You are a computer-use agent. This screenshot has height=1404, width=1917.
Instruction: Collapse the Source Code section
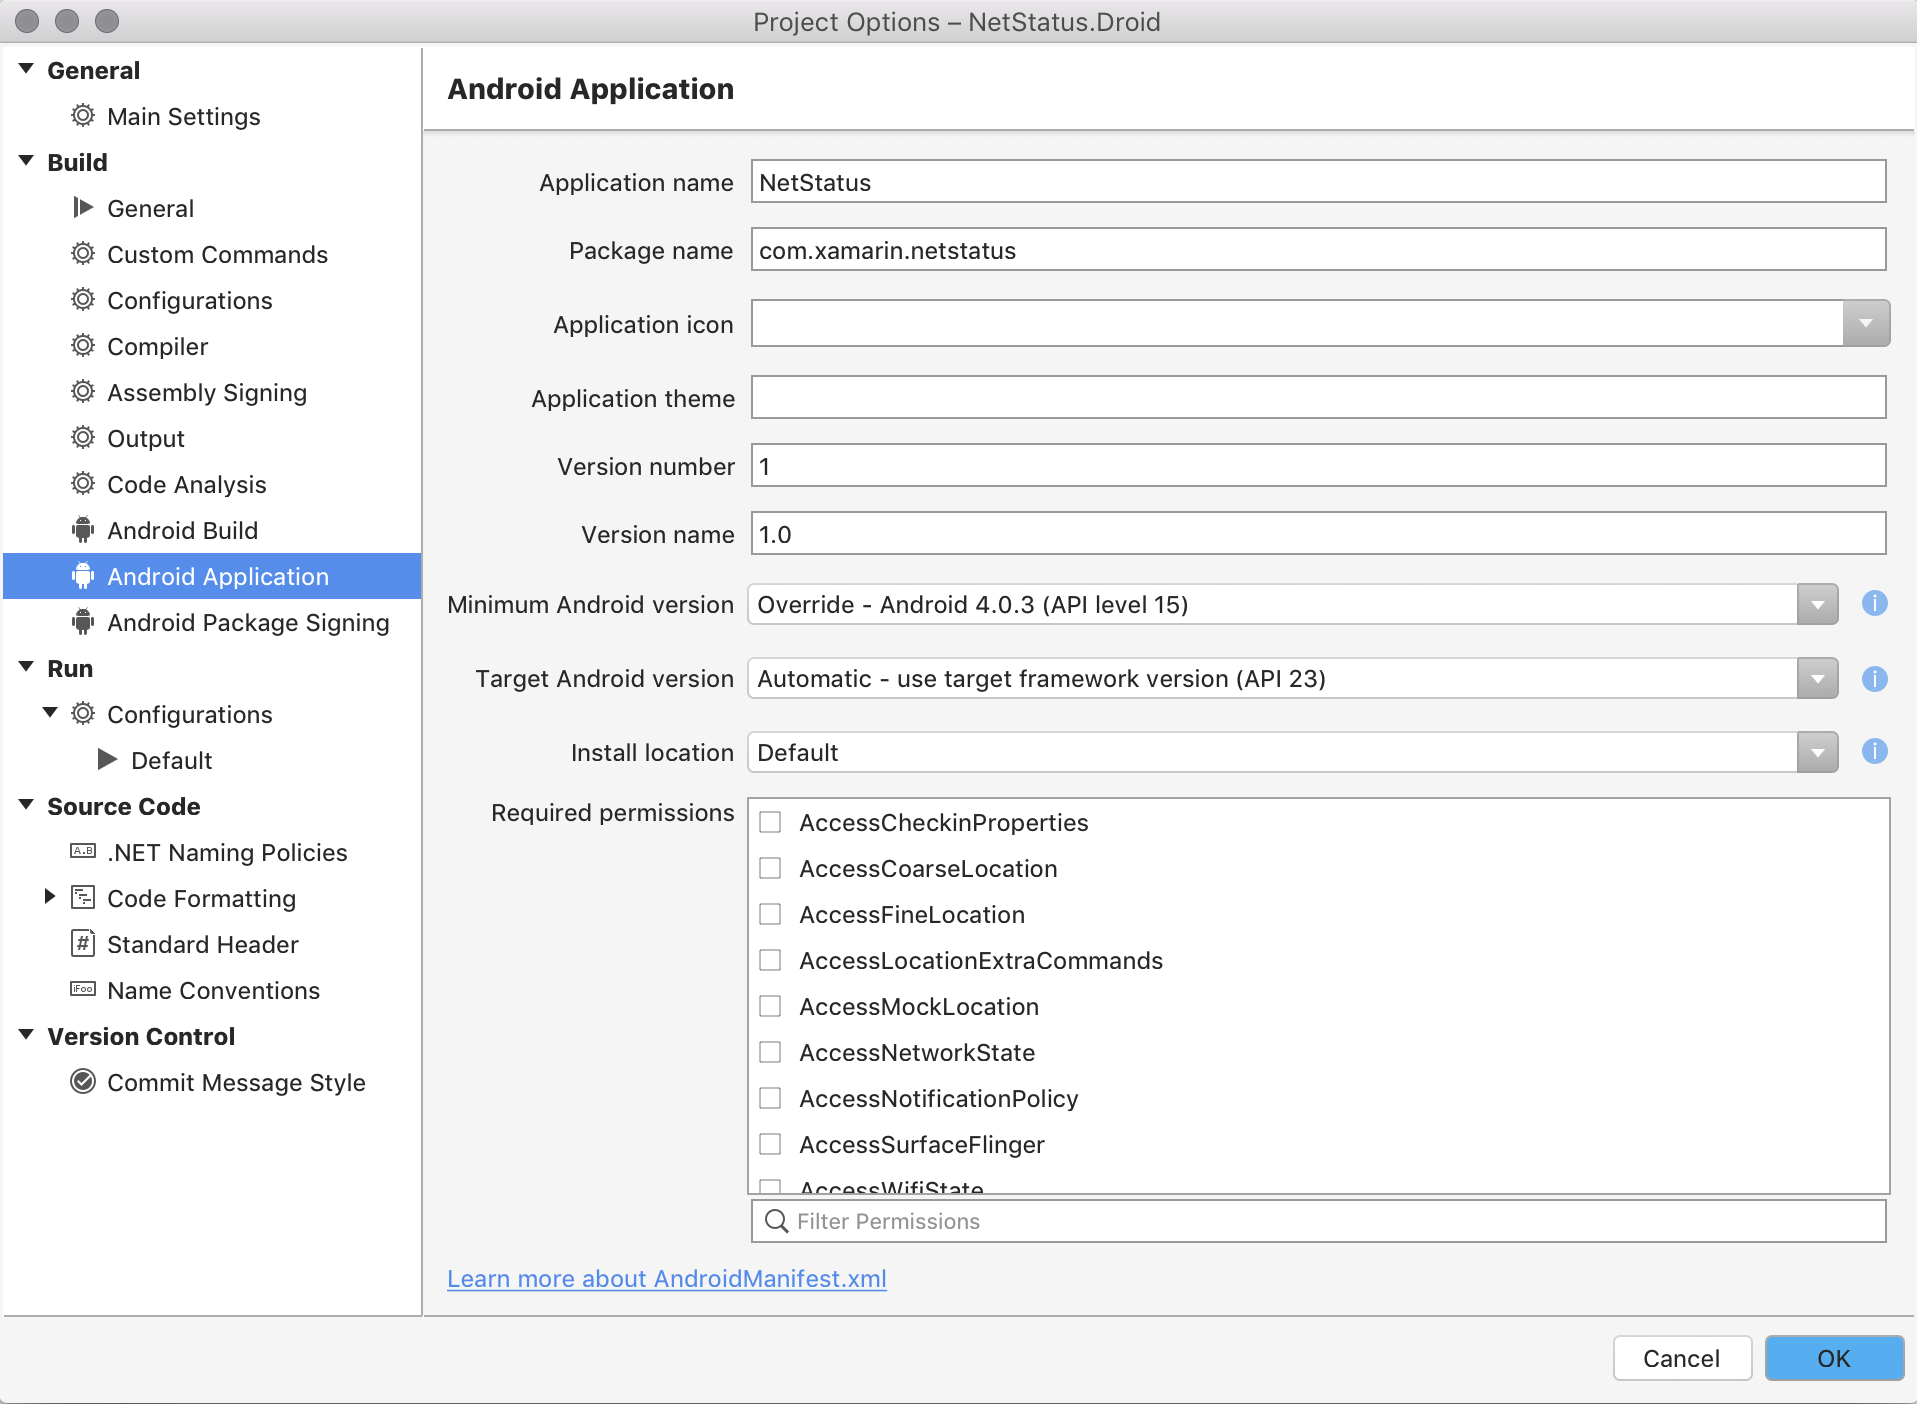24,806
